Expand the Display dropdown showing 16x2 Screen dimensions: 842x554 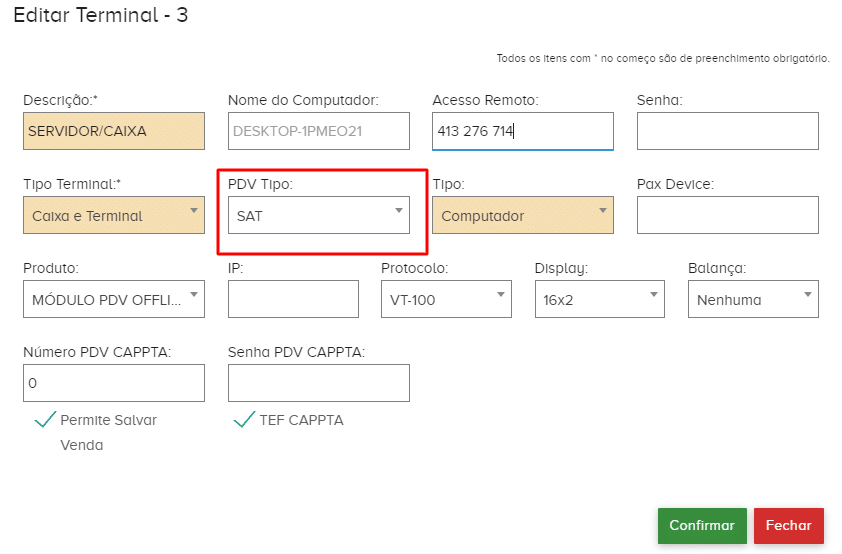pos(599,299)
